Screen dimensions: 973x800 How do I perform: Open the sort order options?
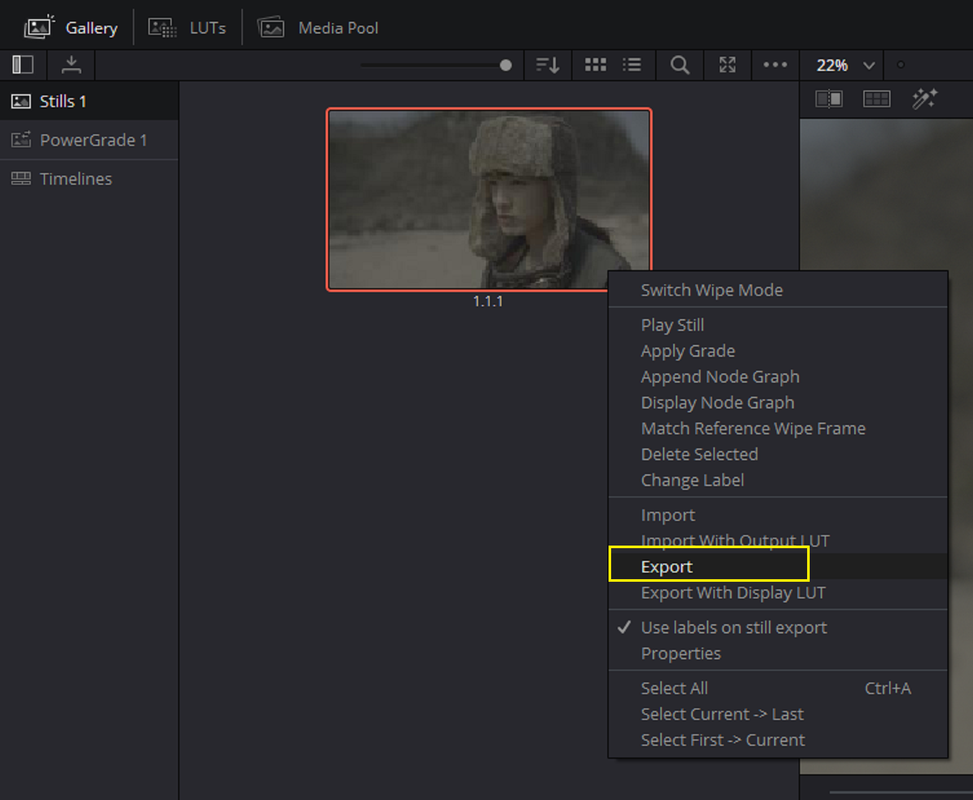tap(547, 65)
